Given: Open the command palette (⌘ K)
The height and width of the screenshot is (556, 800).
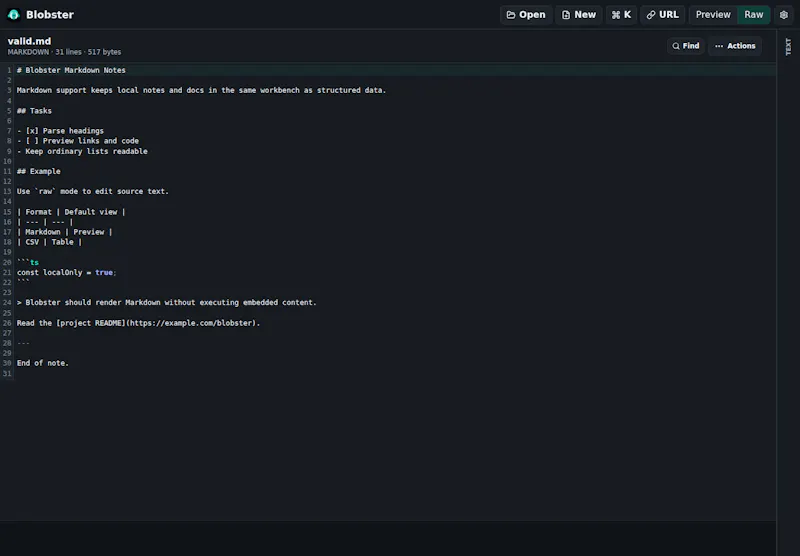Looking at the screenshot, I should point(621,15).
